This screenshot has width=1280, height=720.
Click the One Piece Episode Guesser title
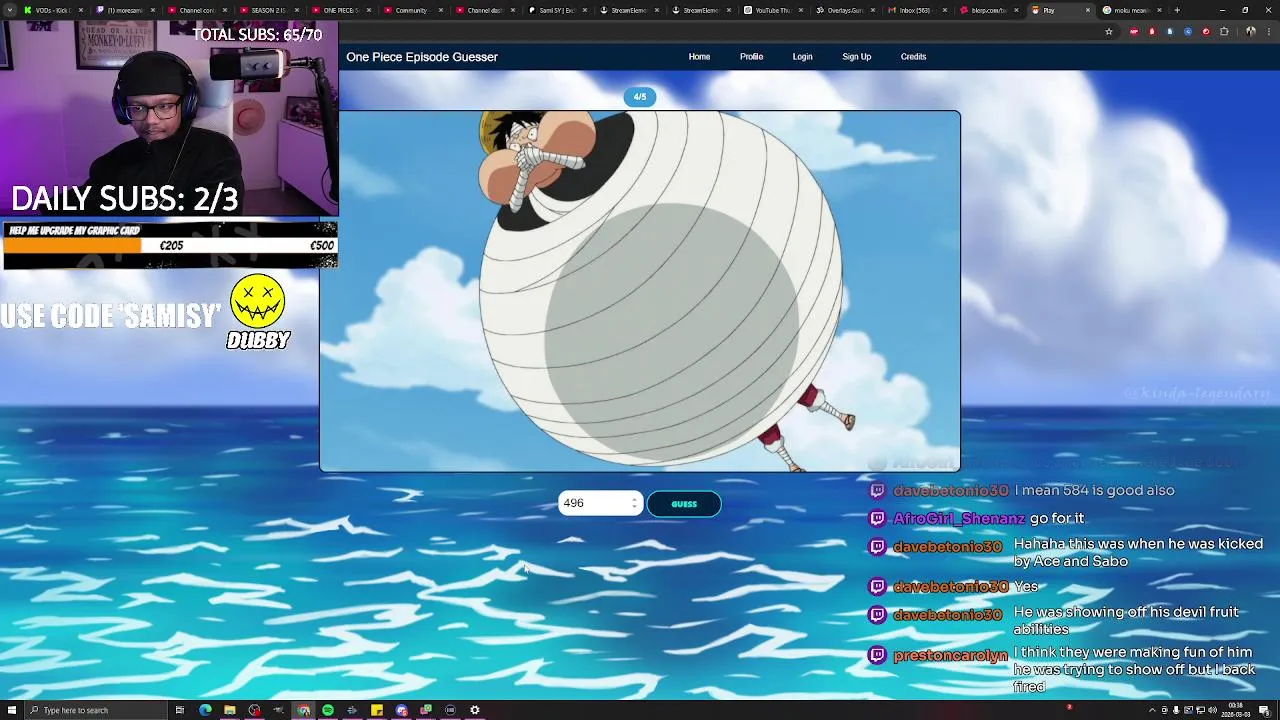[x=422, y=57]
